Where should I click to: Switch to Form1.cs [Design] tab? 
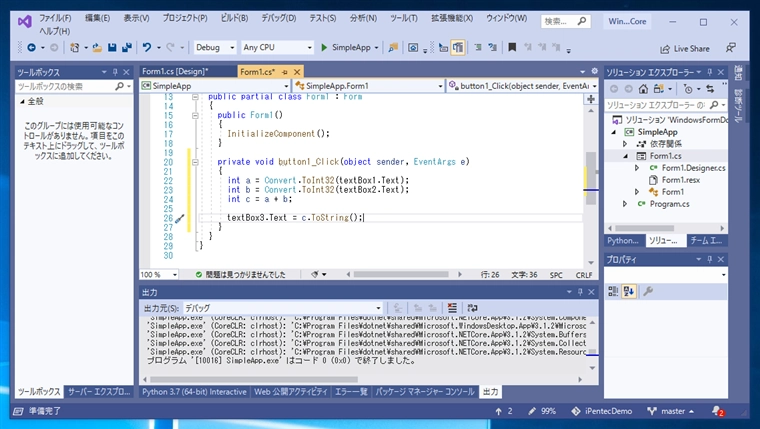tap(174, 71)
